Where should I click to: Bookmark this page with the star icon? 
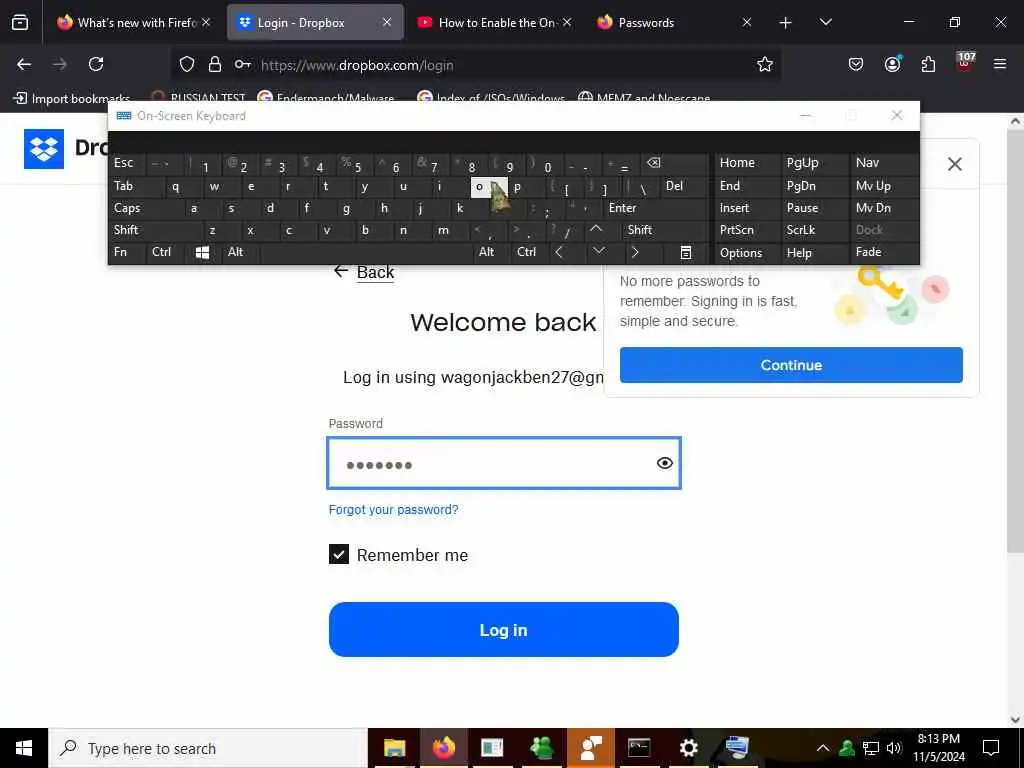765,64
